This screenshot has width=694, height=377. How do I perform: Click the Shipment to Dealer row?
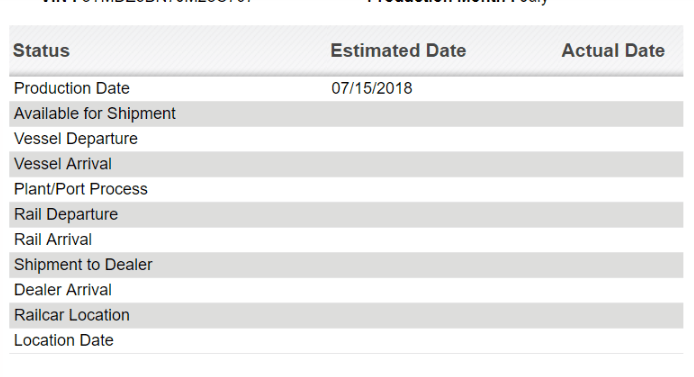[346, 265]
